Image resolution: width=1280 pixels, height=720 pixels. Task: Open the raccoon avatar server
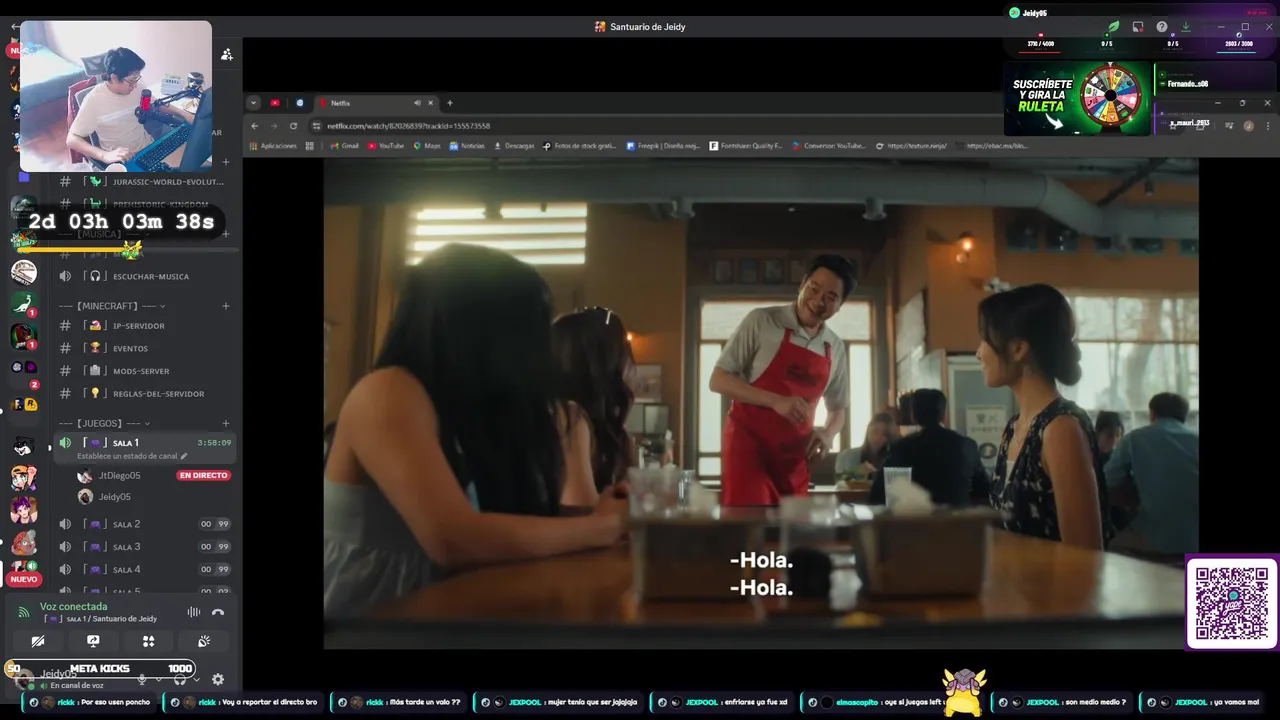(x=24, y=445)
